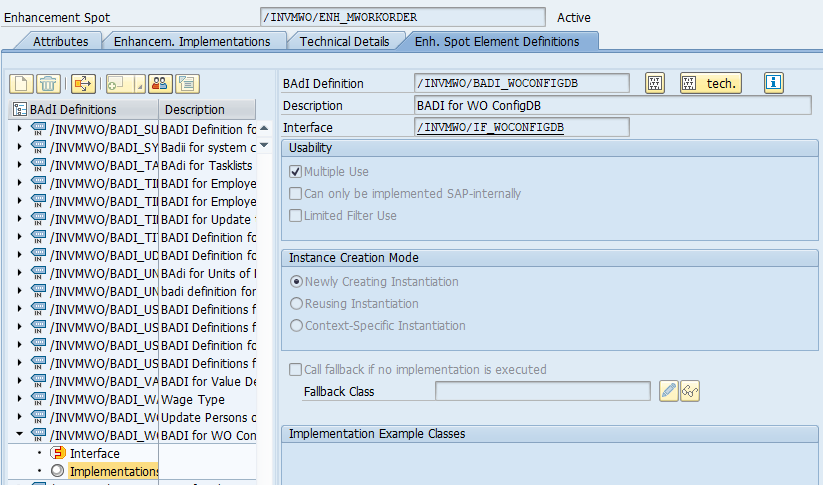Toggle the Multiple Use checkbox

coord(295,172)
